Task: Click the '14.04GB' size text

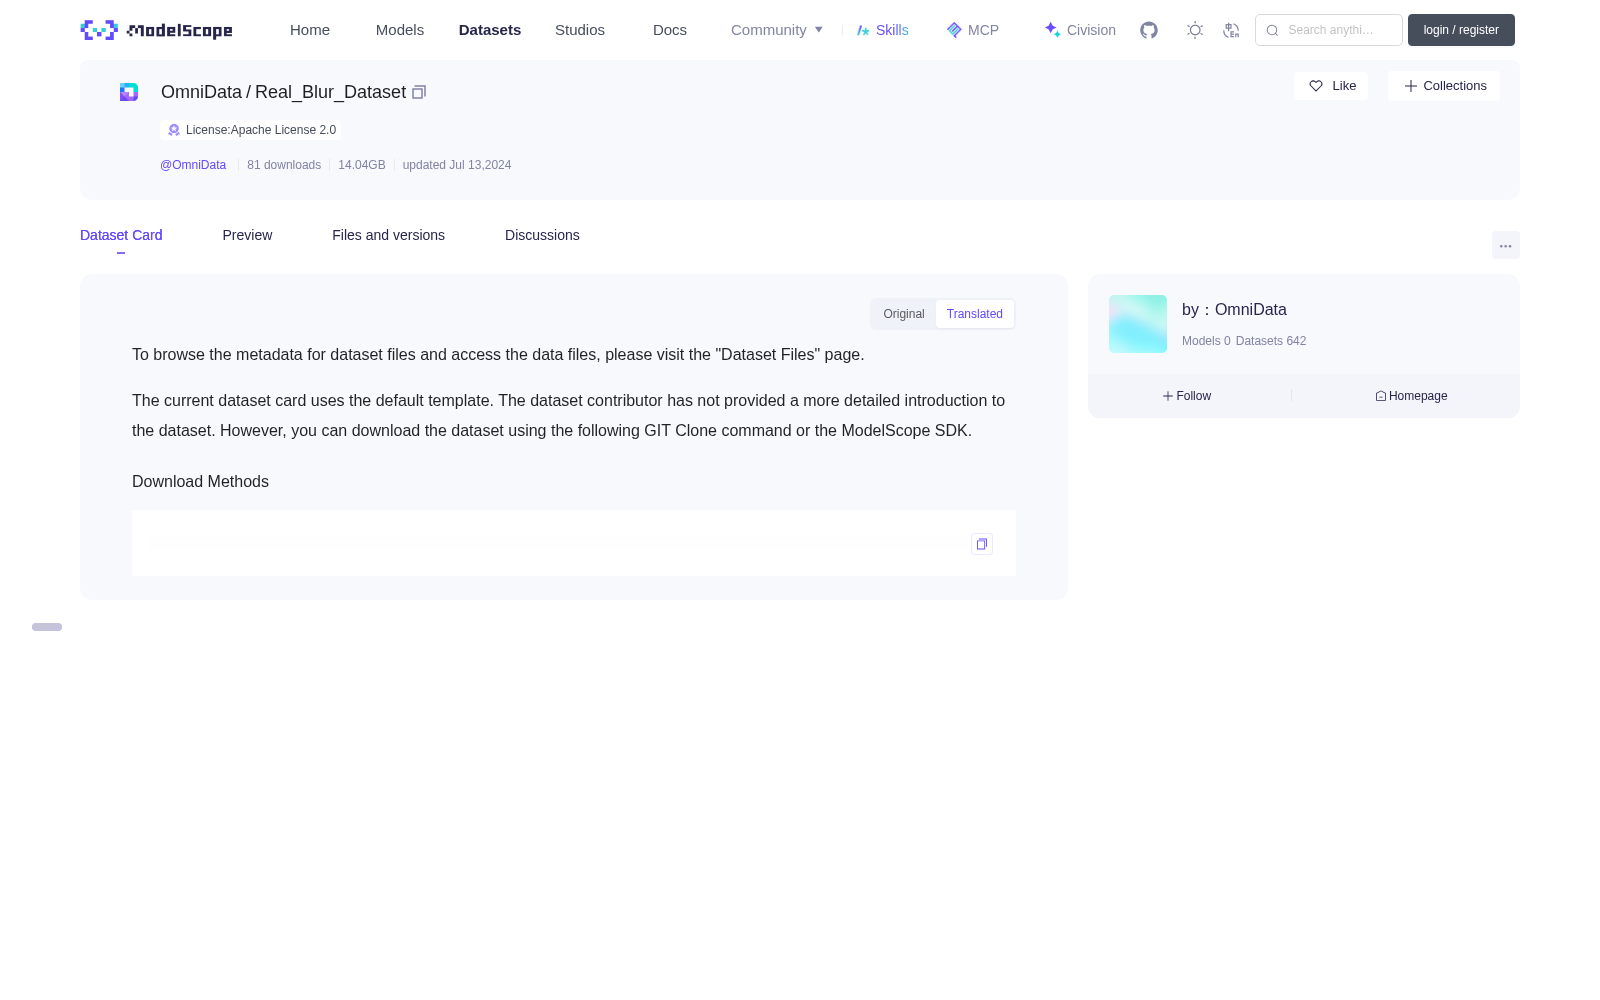Action: pos(362,165)
